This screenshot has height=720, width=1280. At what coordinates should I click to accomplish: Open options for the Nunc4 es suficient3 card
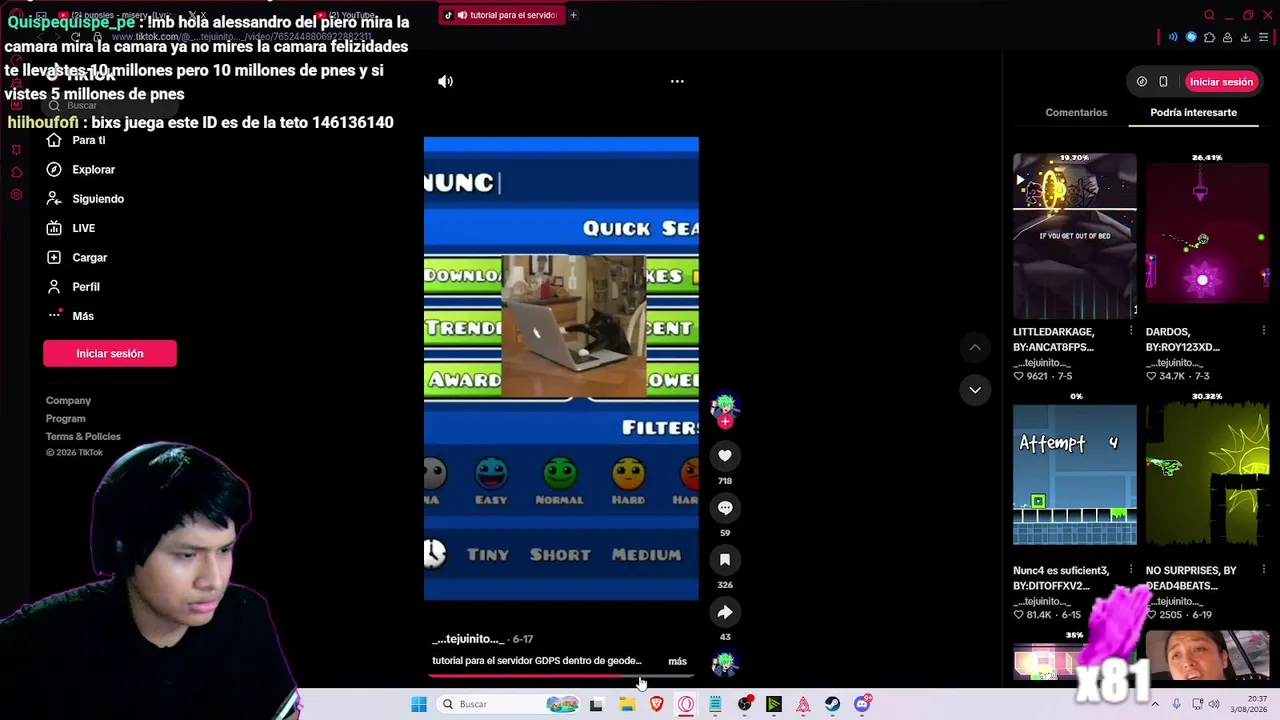pos(1131,571)
